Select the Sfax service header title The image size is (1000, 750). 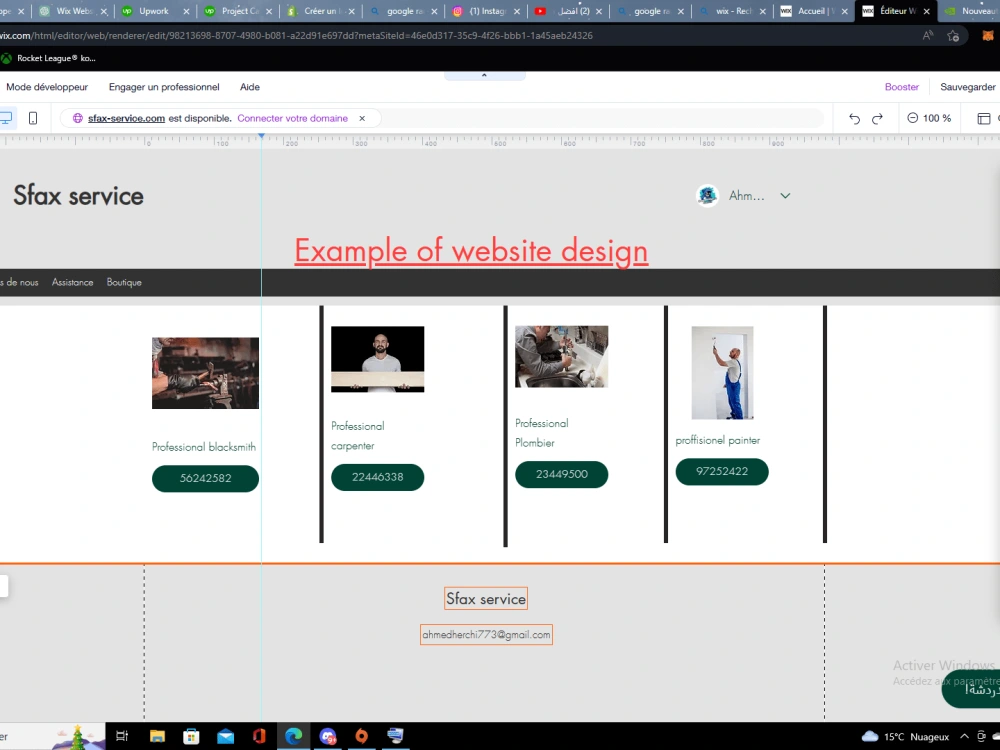[78, 195]
